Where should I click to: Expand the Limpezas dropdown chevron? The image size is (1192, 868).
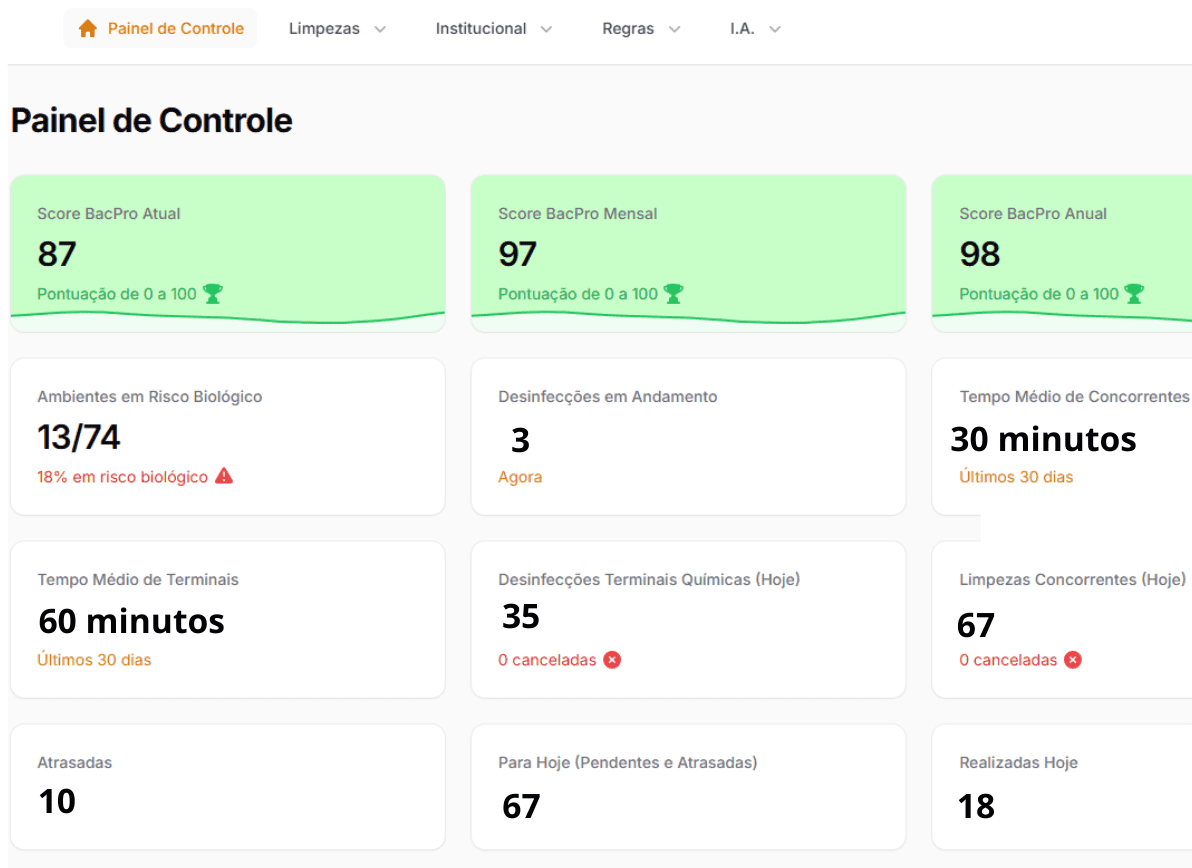[380, 30]
